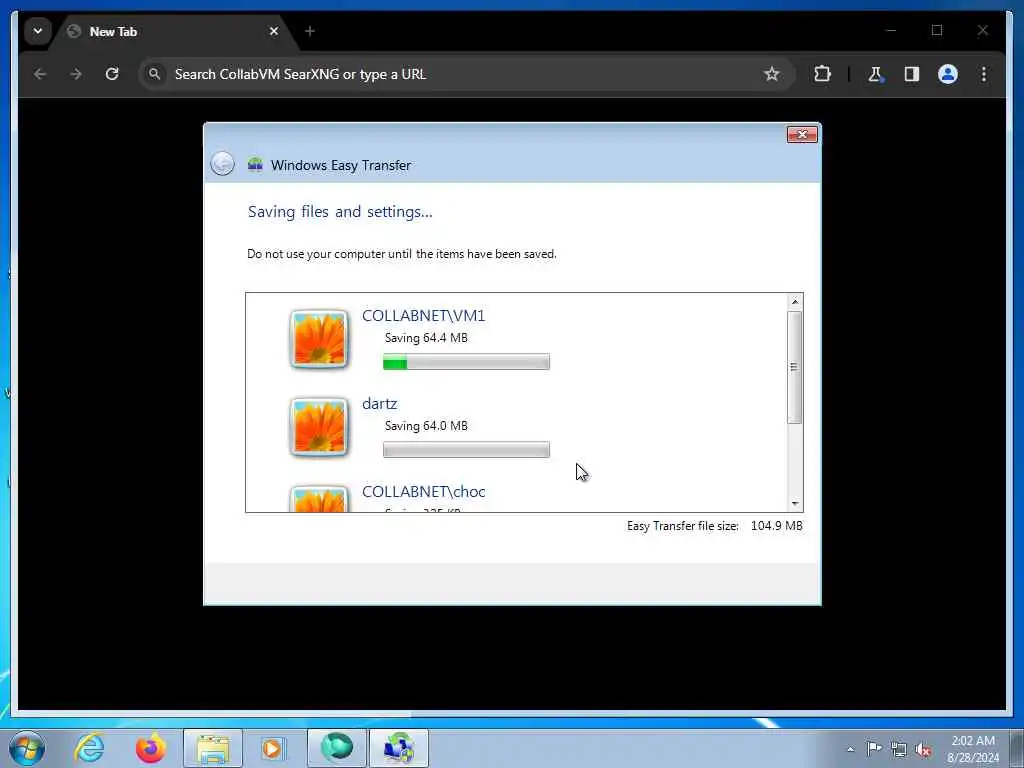Click the COLLABNET\VM1 account picture
The image size is (1024, 768).
click(x=319, y=339)
